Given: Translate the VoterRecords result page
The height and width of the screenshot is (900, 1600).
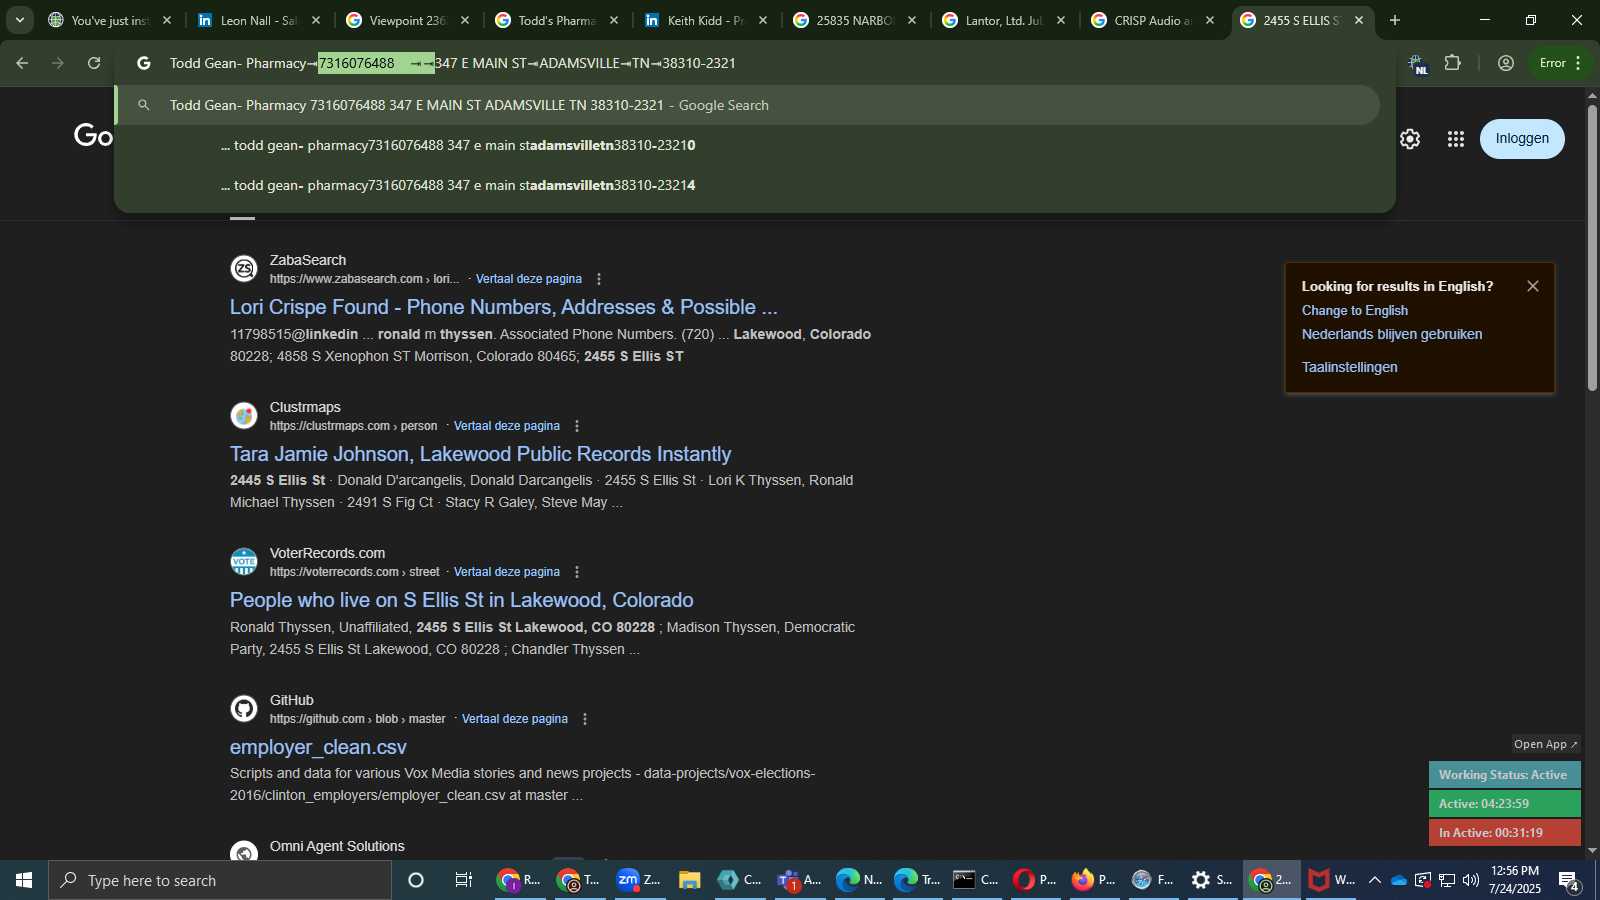Looking at the screenshot, I should click(x=507, y=572).
